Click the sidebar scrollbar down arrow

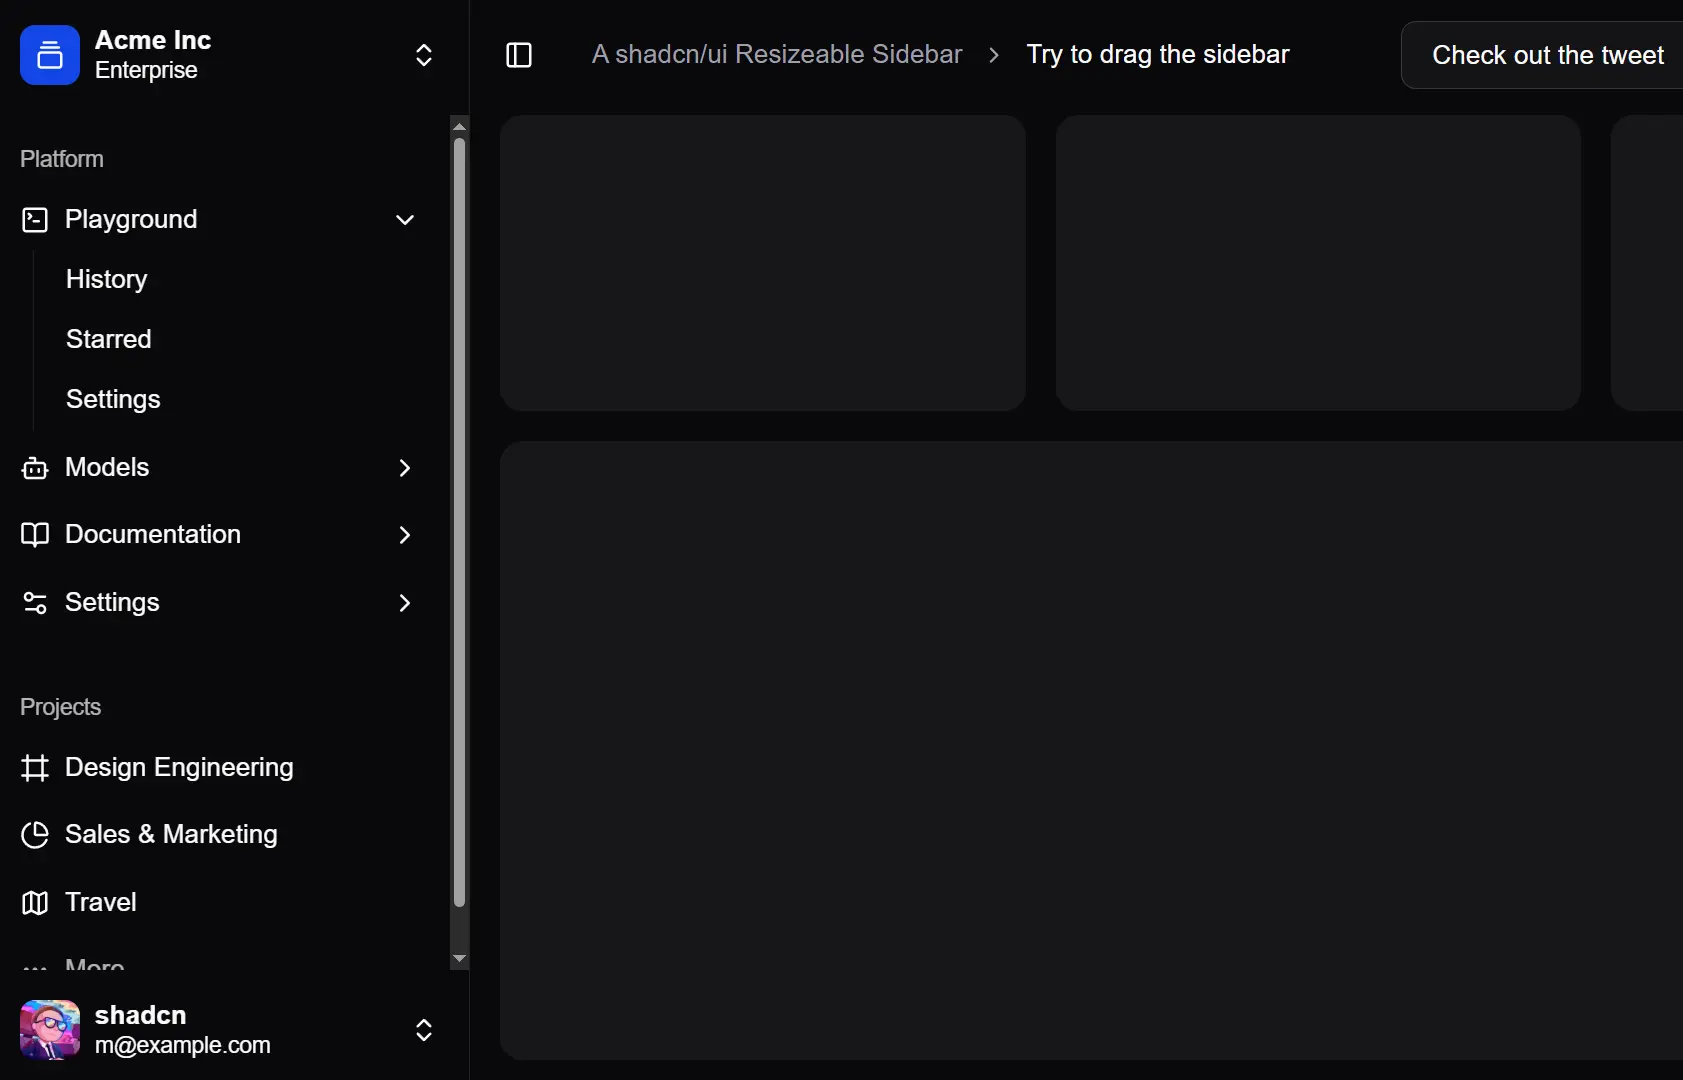(x=459, y=959)
